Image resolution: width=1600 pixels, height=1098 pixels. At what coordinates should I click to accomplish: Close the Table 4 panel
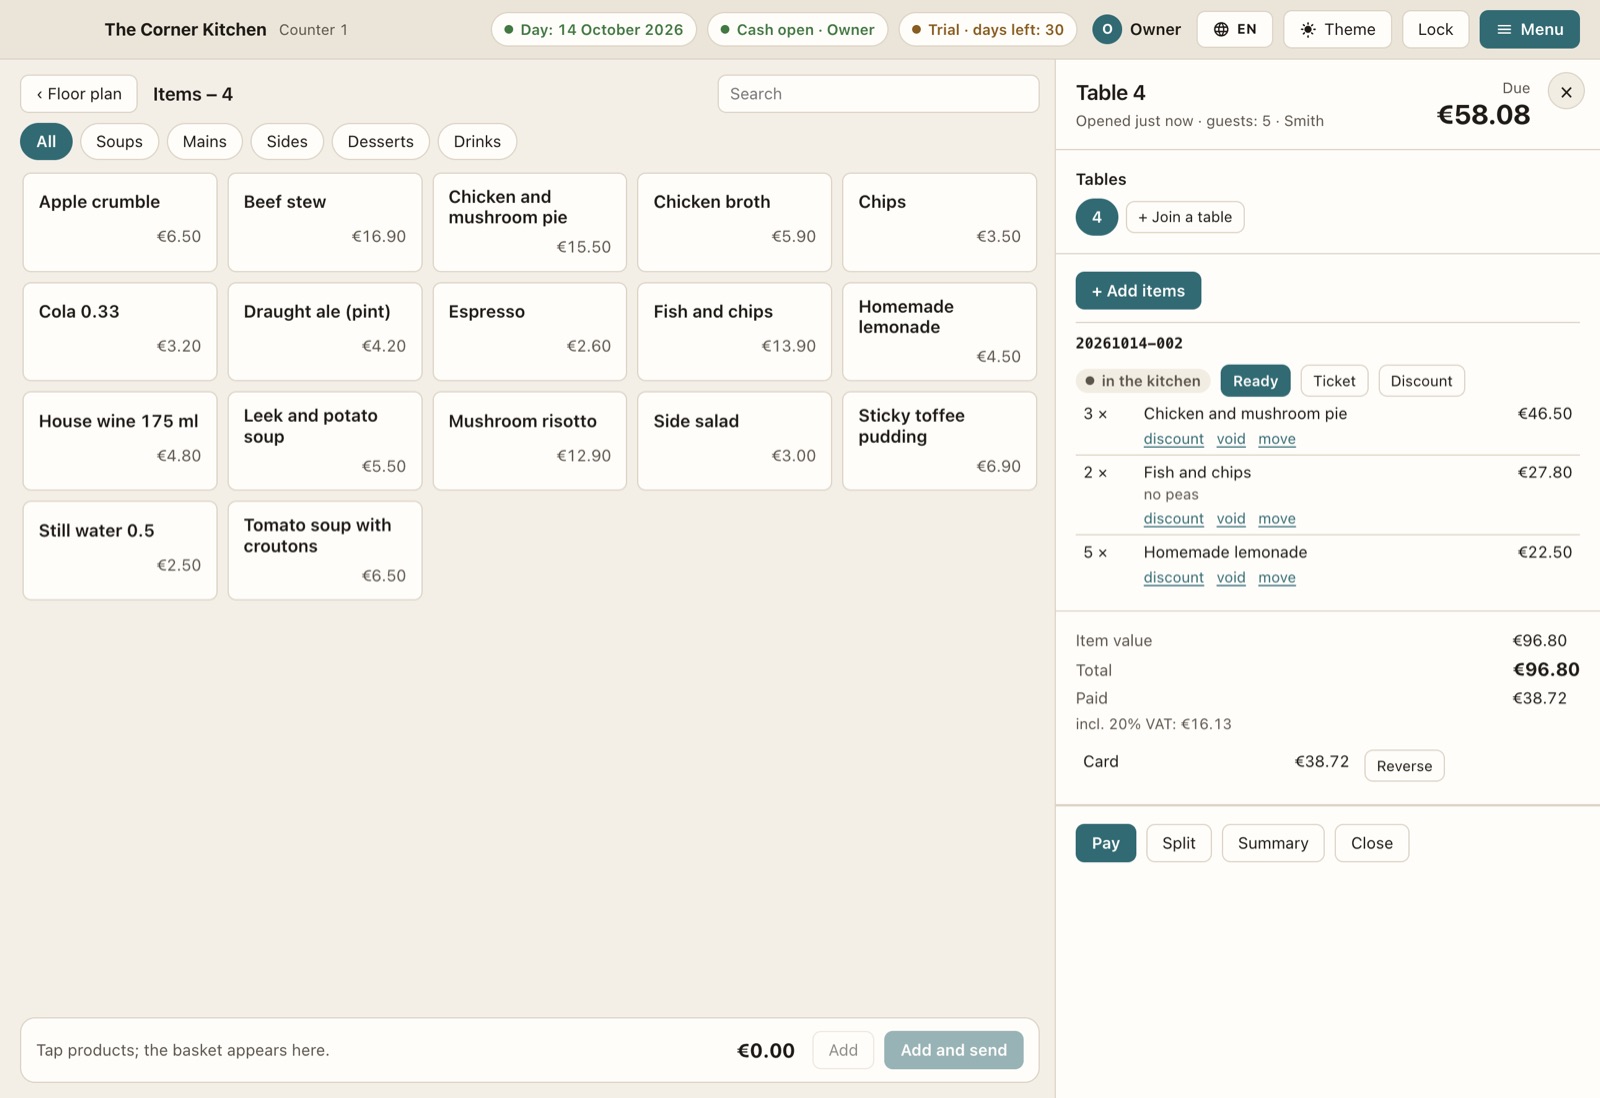1566,92
